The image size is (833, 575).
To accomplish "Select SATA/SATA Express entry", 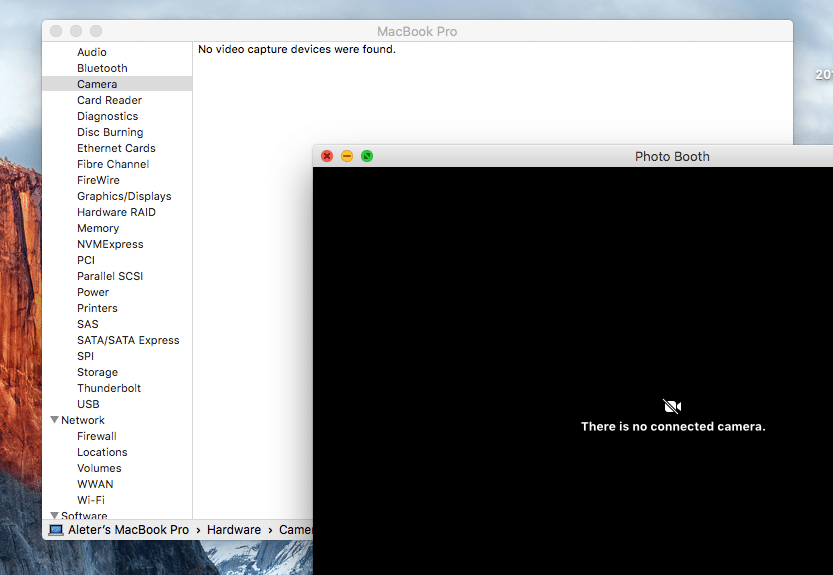I will [x=128, y=340].
